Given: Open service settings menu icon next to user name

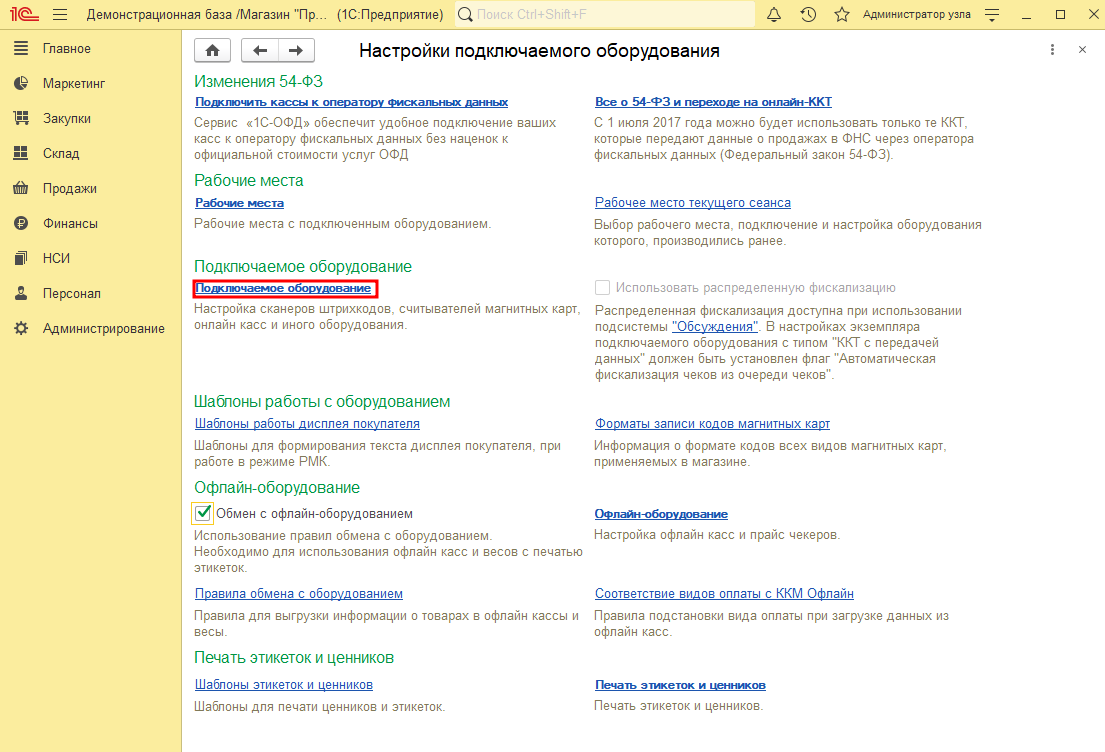Looking at the screenshot, I should [x=992, y=14].
